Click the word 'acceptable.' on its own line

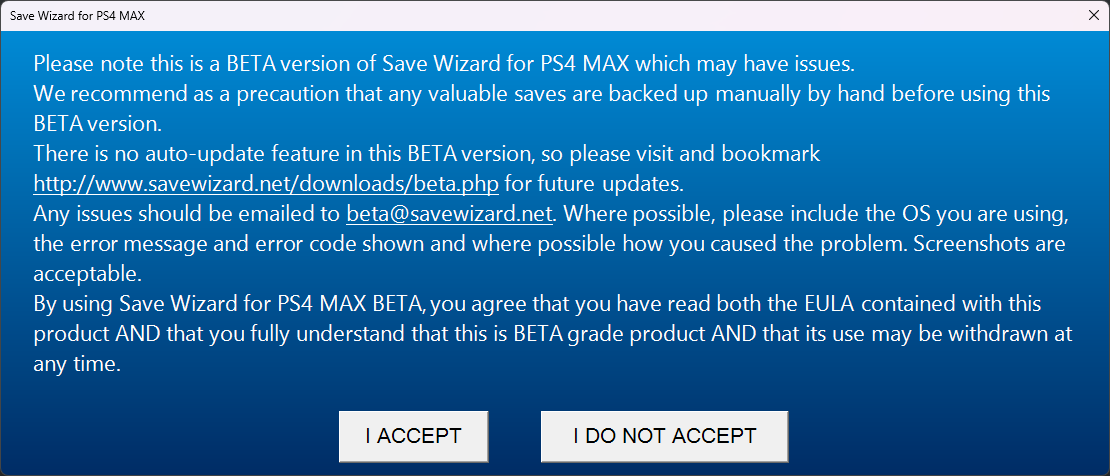[87, 274]
